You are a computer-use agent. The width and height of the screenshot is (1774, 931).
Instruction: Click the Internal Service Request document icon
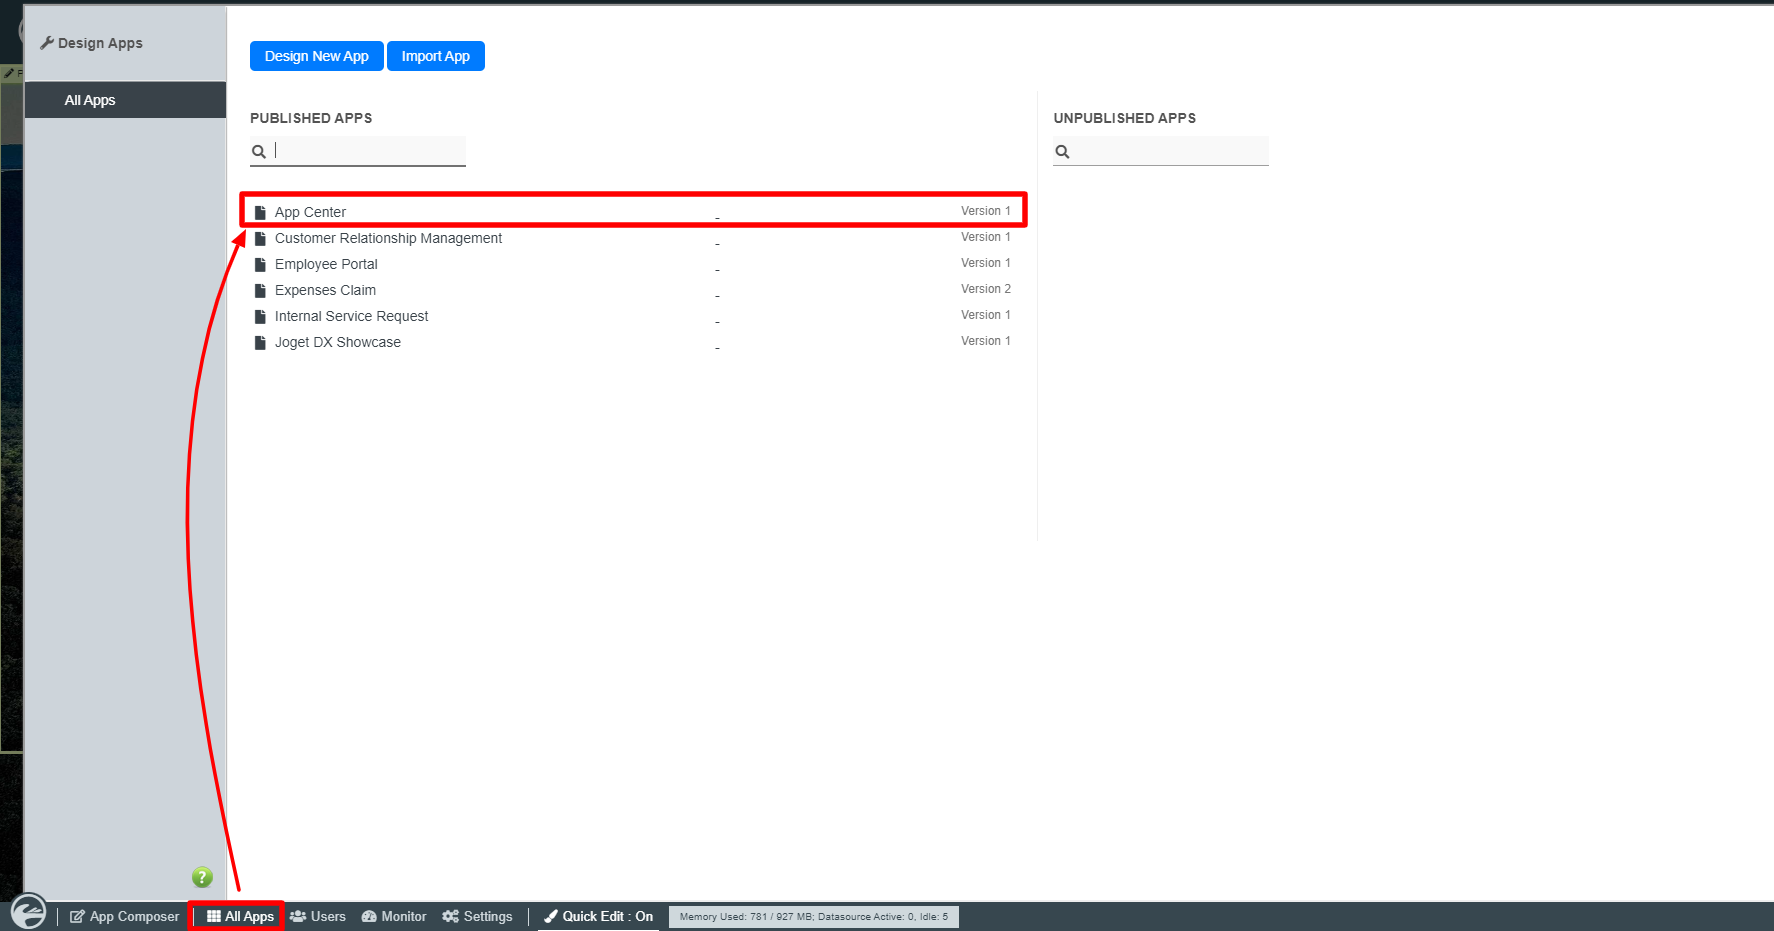(260, 316)
